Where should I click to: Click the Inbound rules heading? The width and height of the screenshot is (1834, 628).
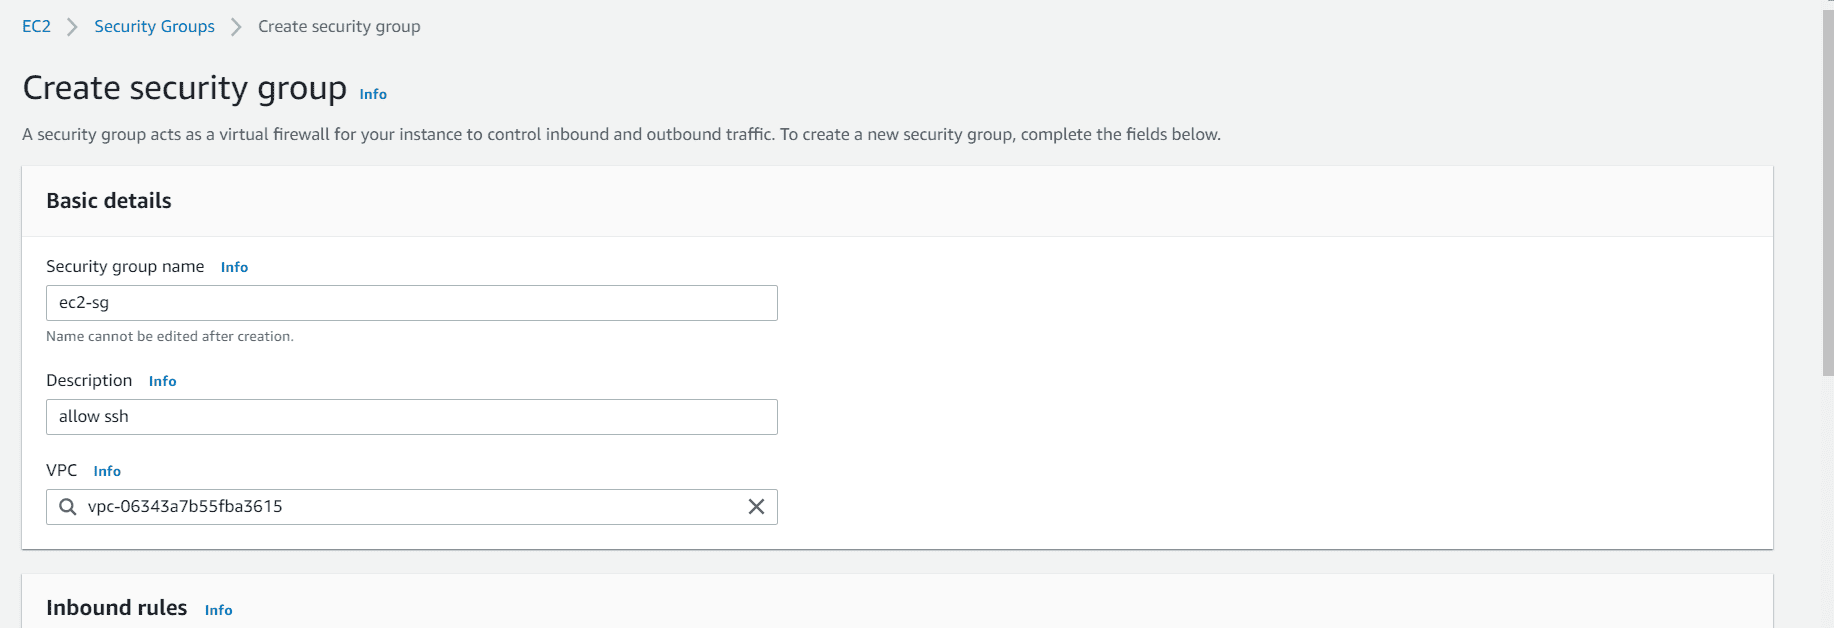coord(116,608)
